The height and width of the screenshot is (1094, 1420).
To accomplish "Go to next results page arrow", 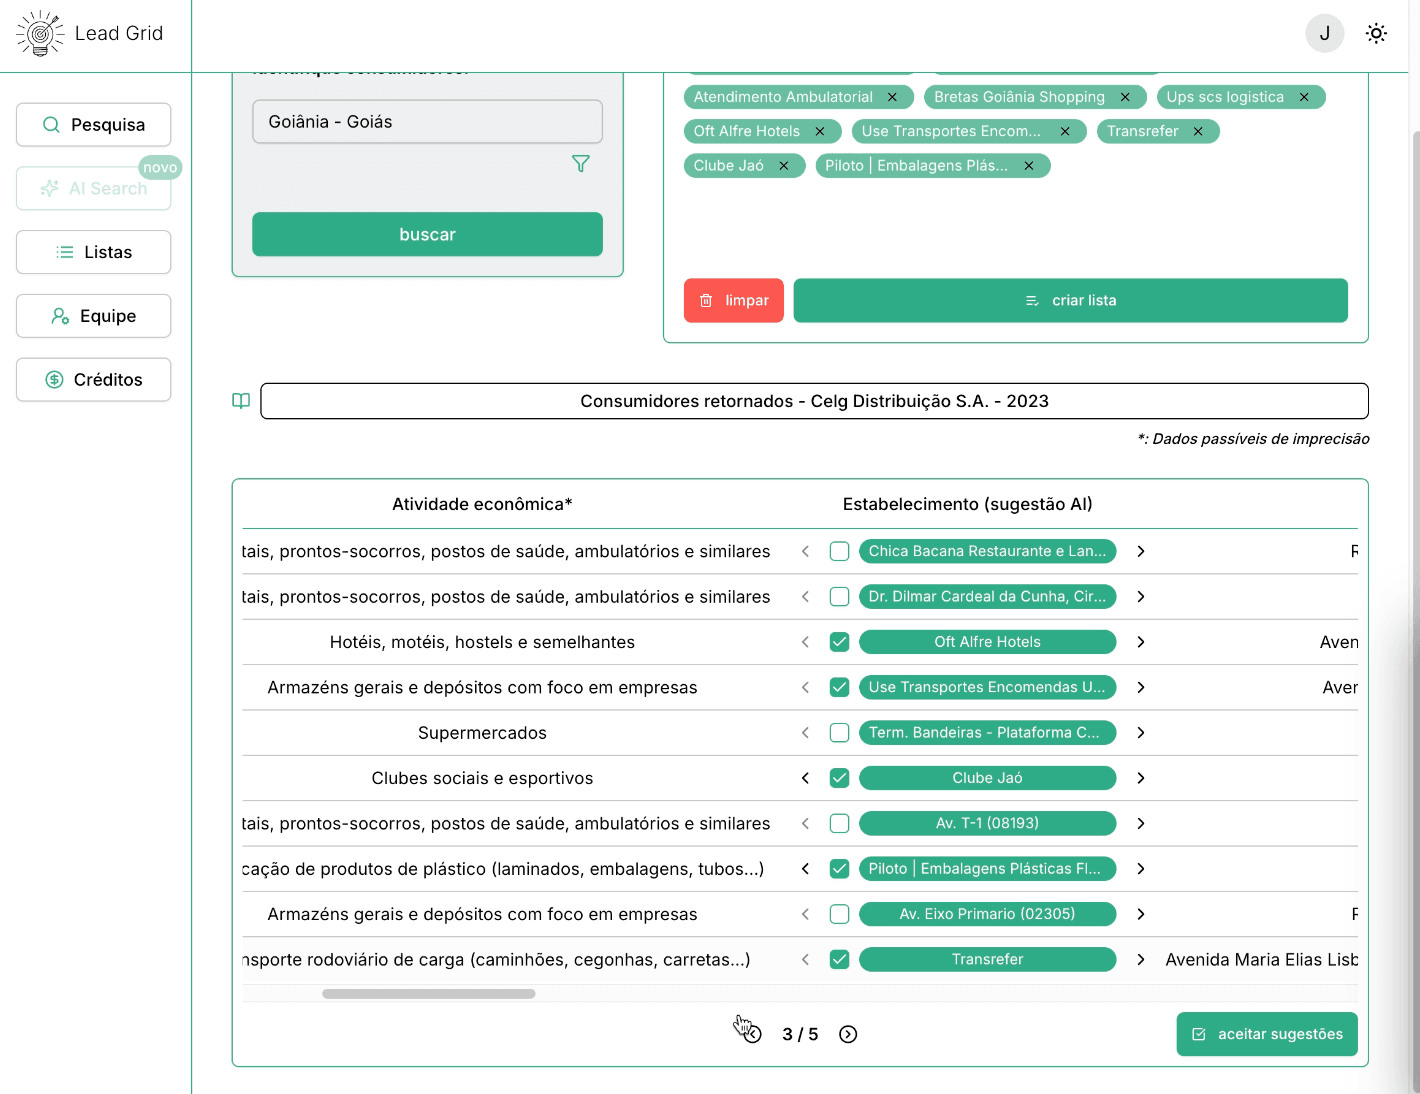I will (x=848, y=1034).
